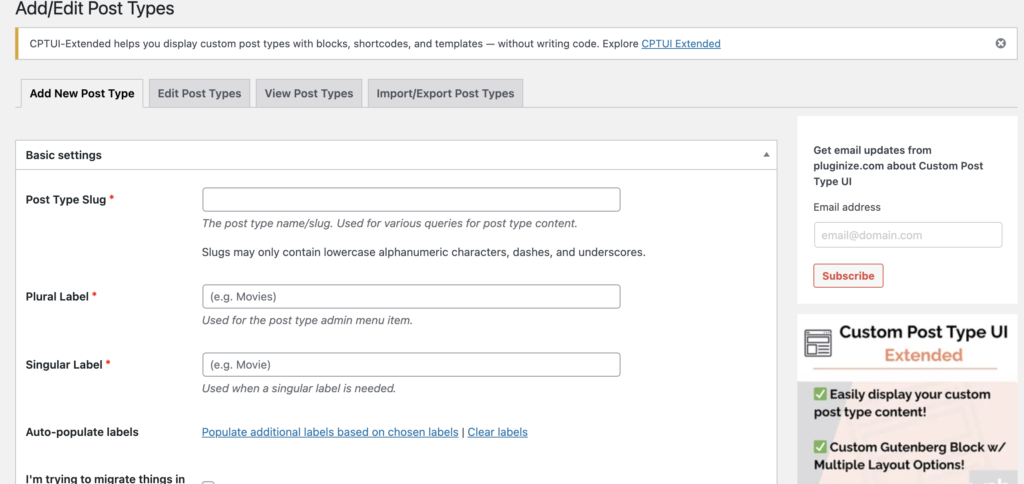Click the Email address input field

click(x=907, y=235)
